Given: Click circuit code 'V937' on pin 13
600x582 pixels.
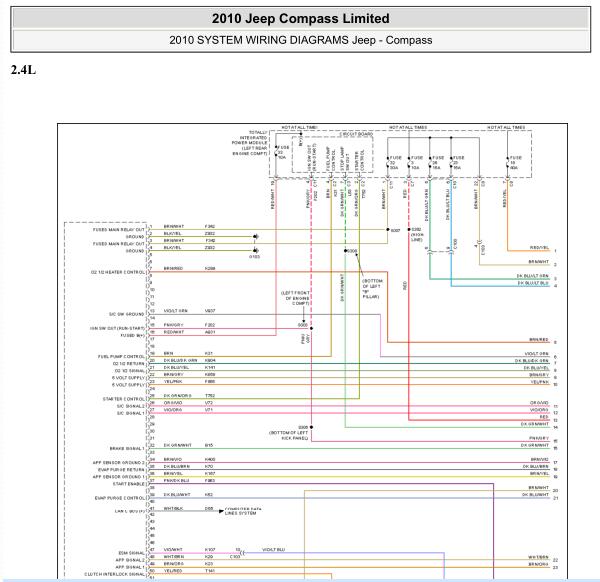Looking at the screenshot, I should click(x=210, y=311).
